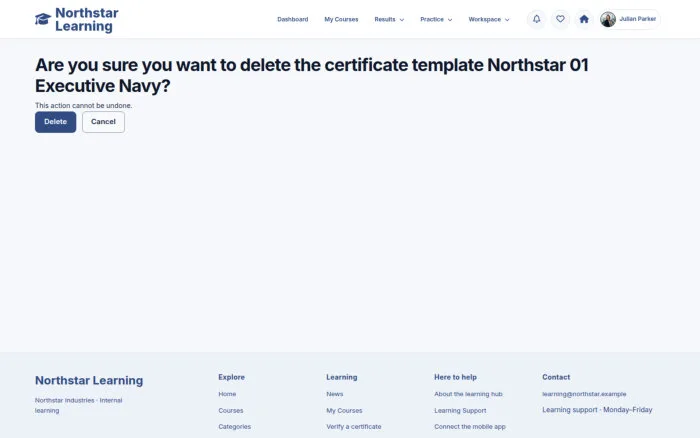Click Julian Parker's avatar picture
Screen dimensions: 700x438
(608, 19)
